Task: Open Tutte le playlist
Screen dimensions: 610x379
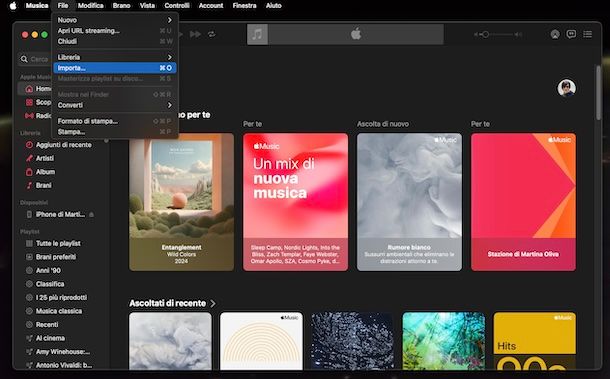Action: [x=63, y=243]
